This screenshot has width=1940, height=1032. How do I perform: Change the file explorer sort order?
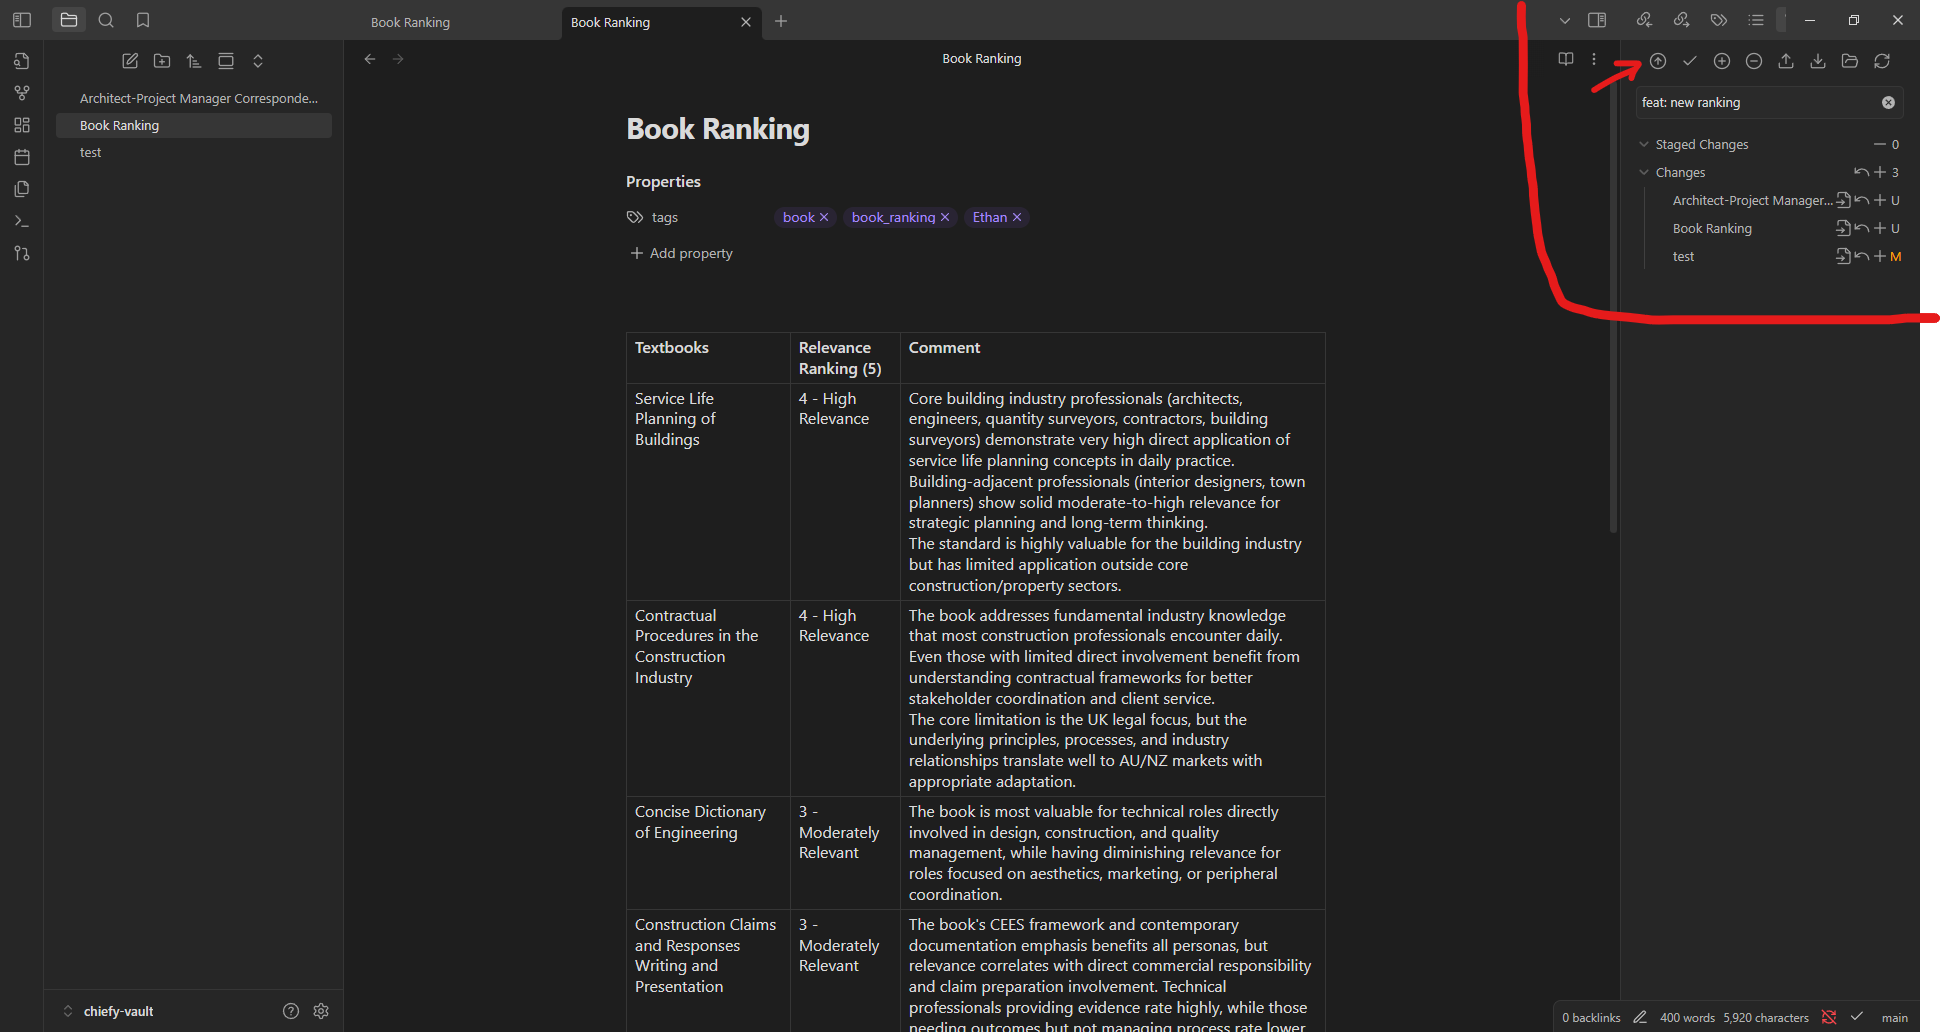194,61
